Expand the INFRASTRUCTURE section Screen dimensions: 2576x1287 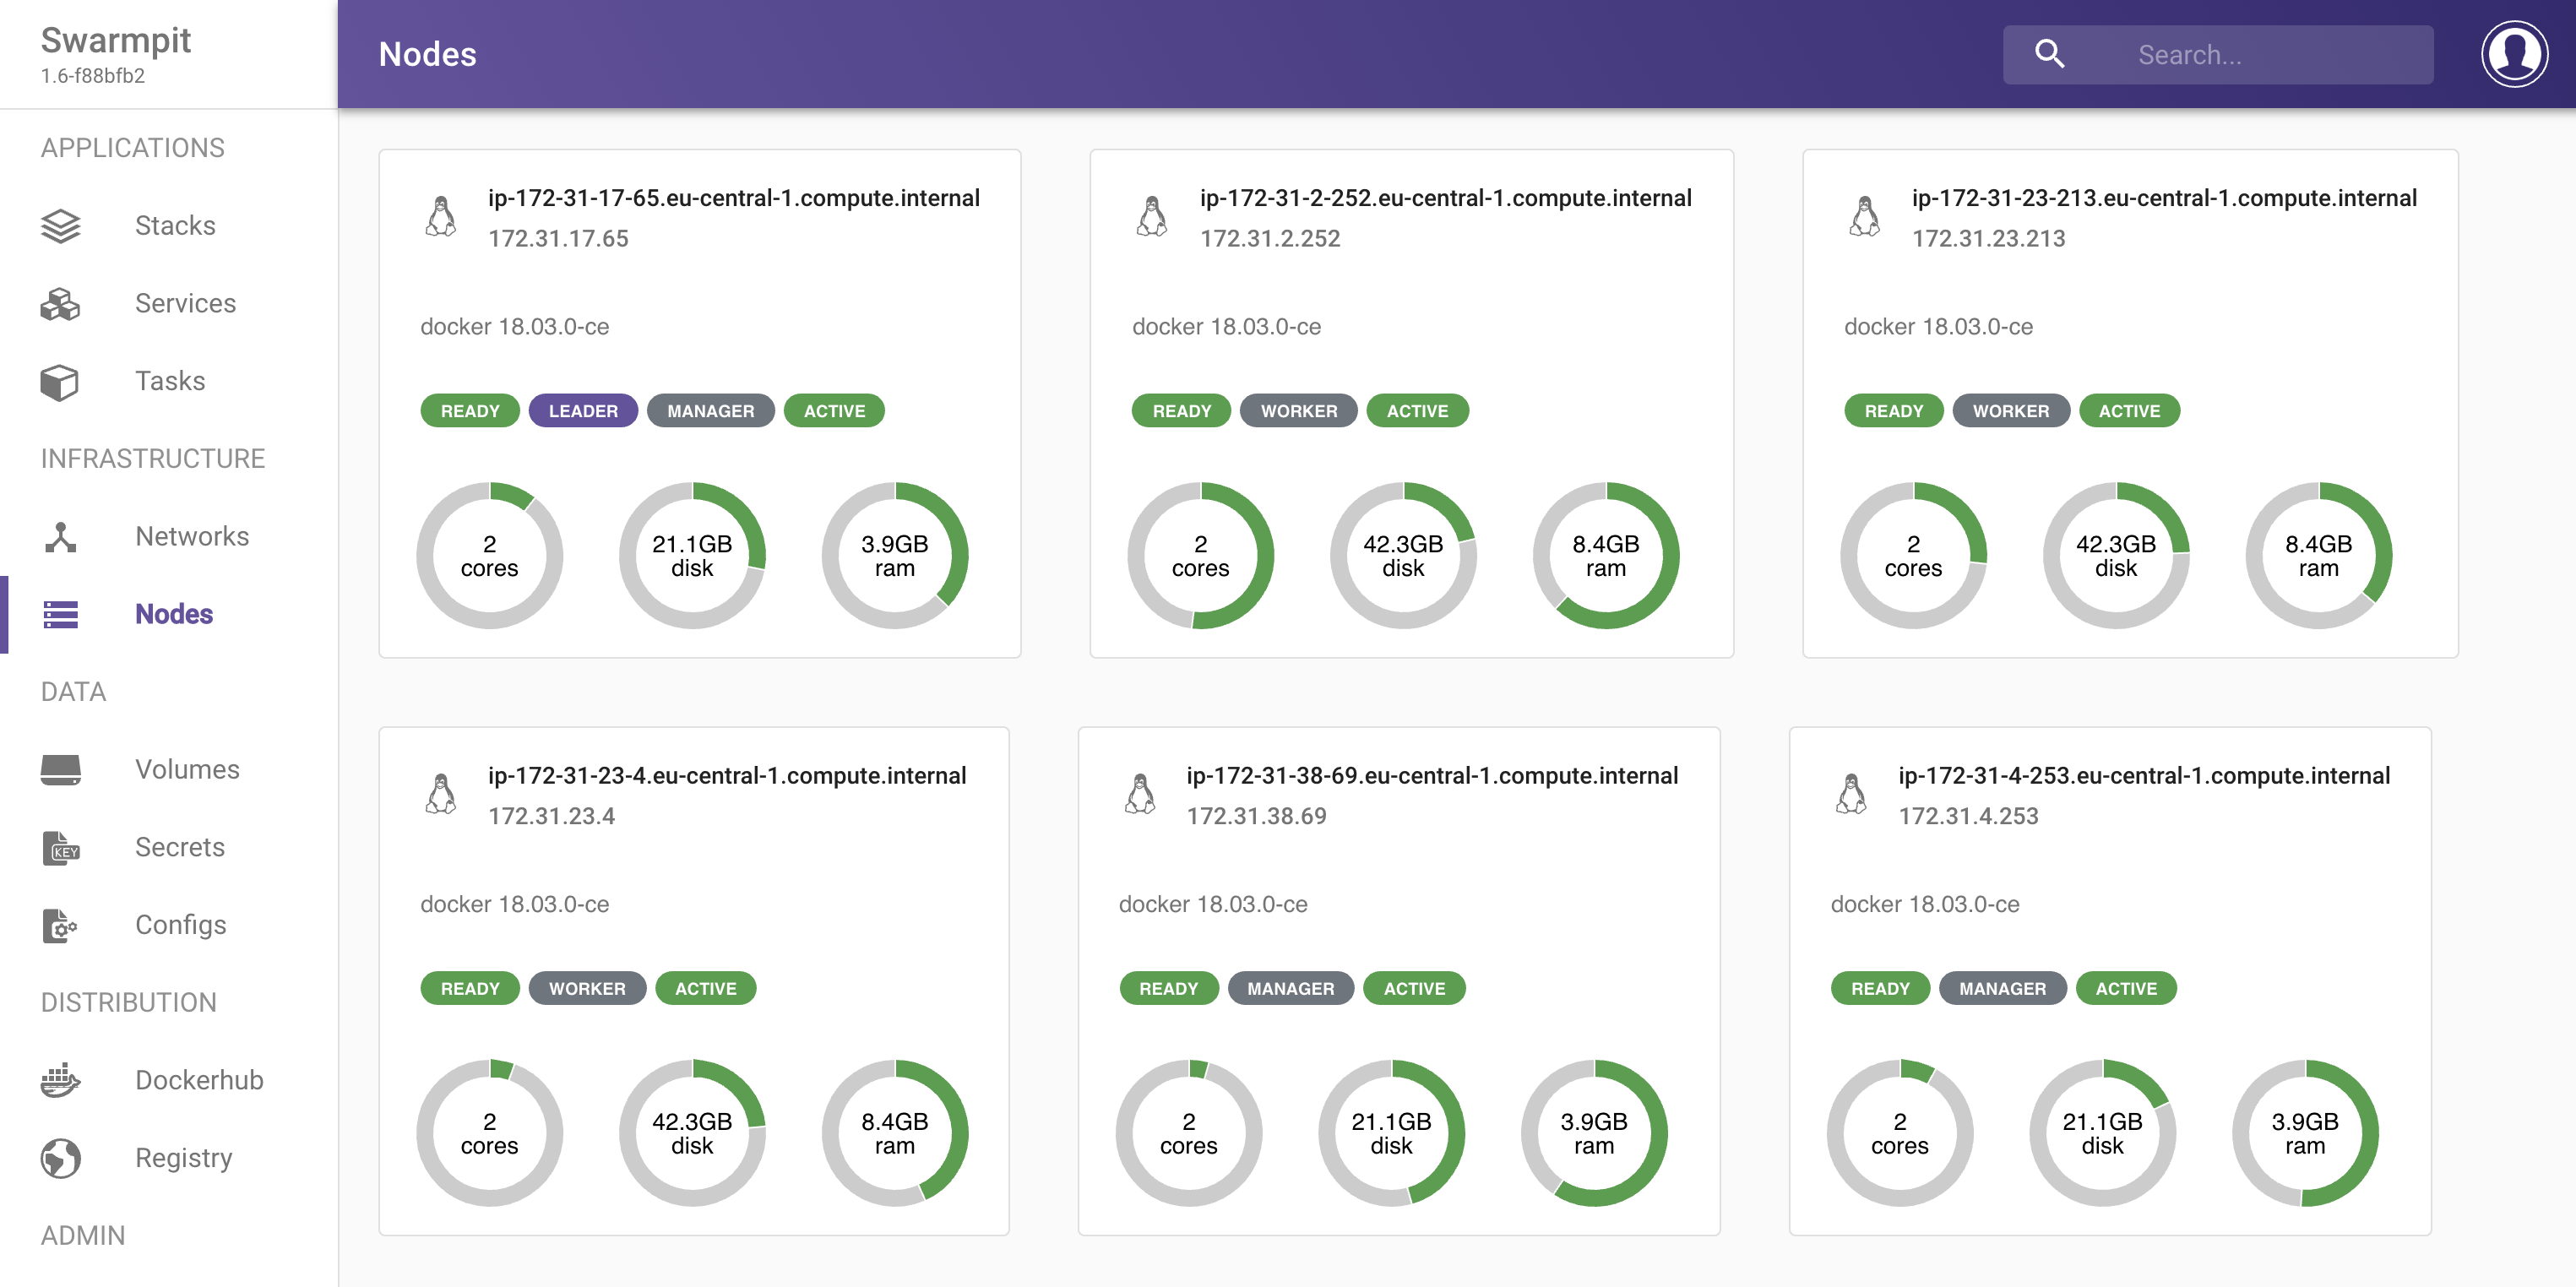point(151,459)
